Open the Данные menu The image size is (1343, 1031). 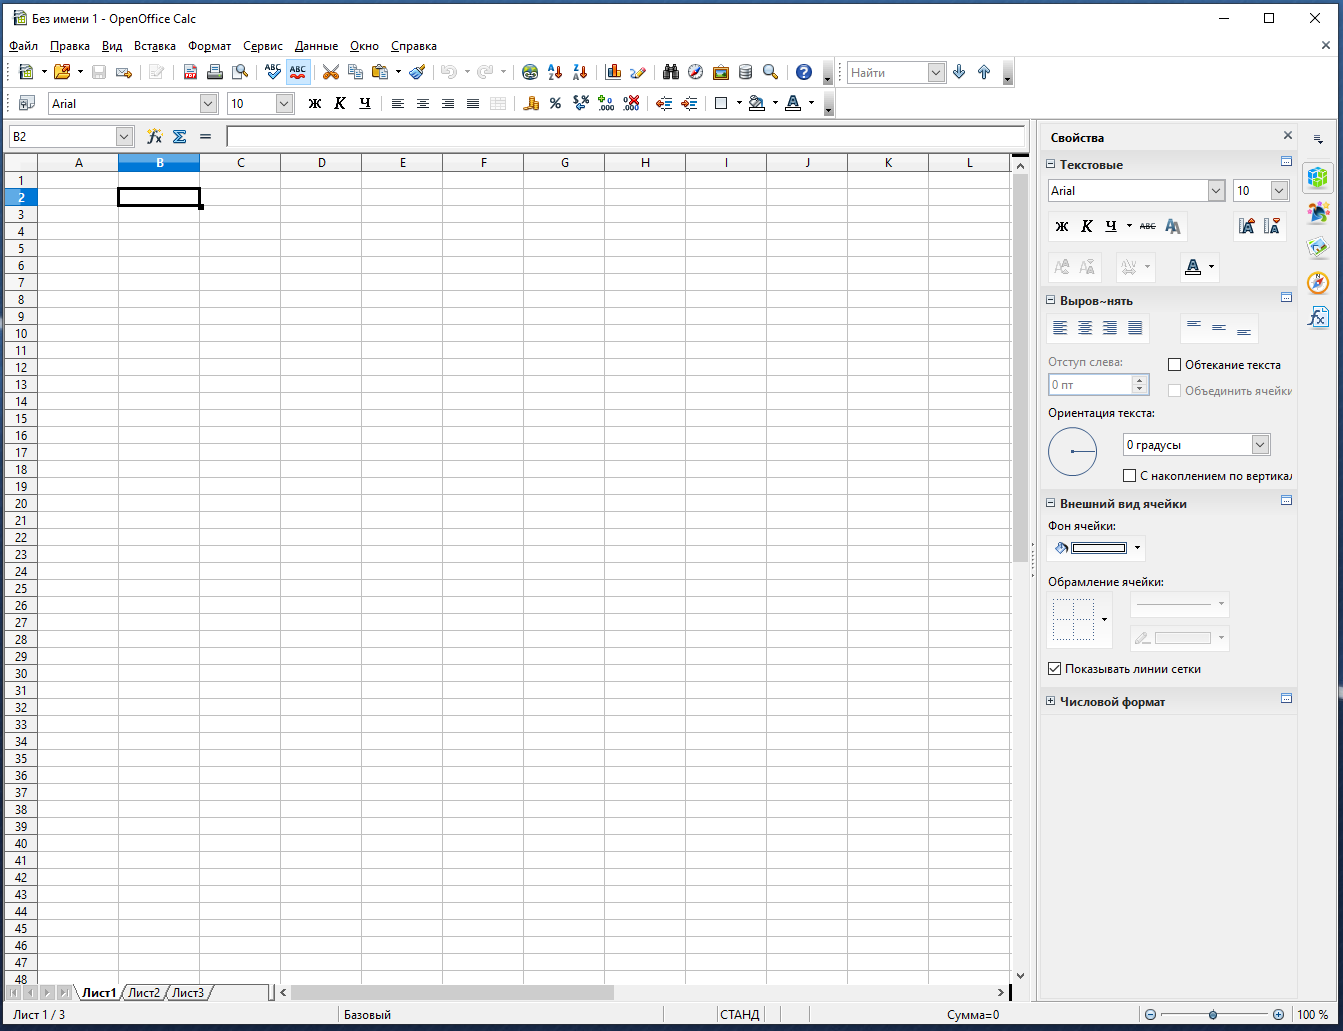pos(316,46)
